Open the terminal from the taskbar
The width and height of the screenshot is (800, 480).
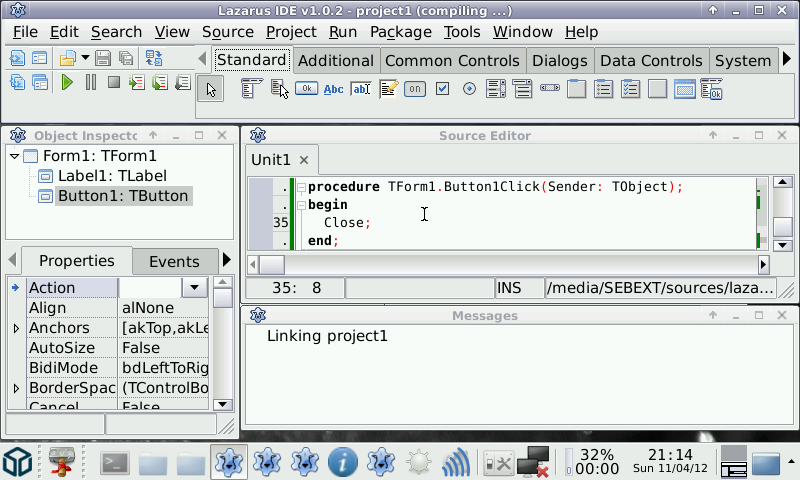[114, 463]
